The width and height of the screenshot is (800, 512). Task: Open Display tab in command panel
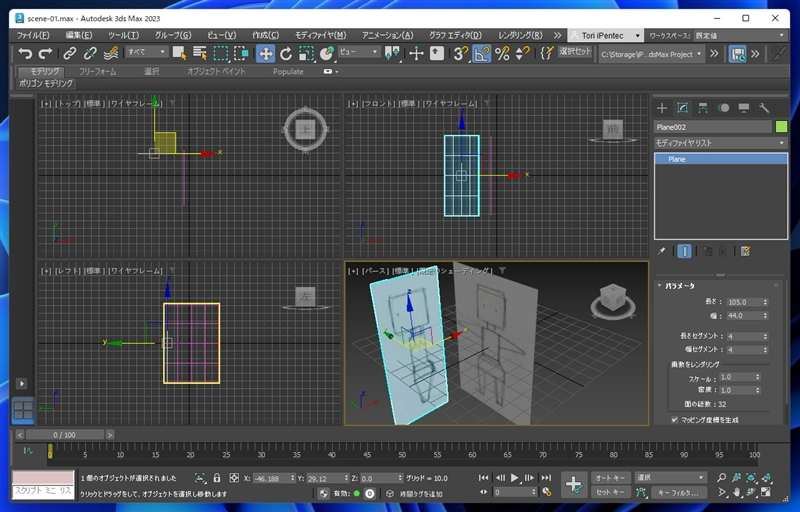point(743,108)
